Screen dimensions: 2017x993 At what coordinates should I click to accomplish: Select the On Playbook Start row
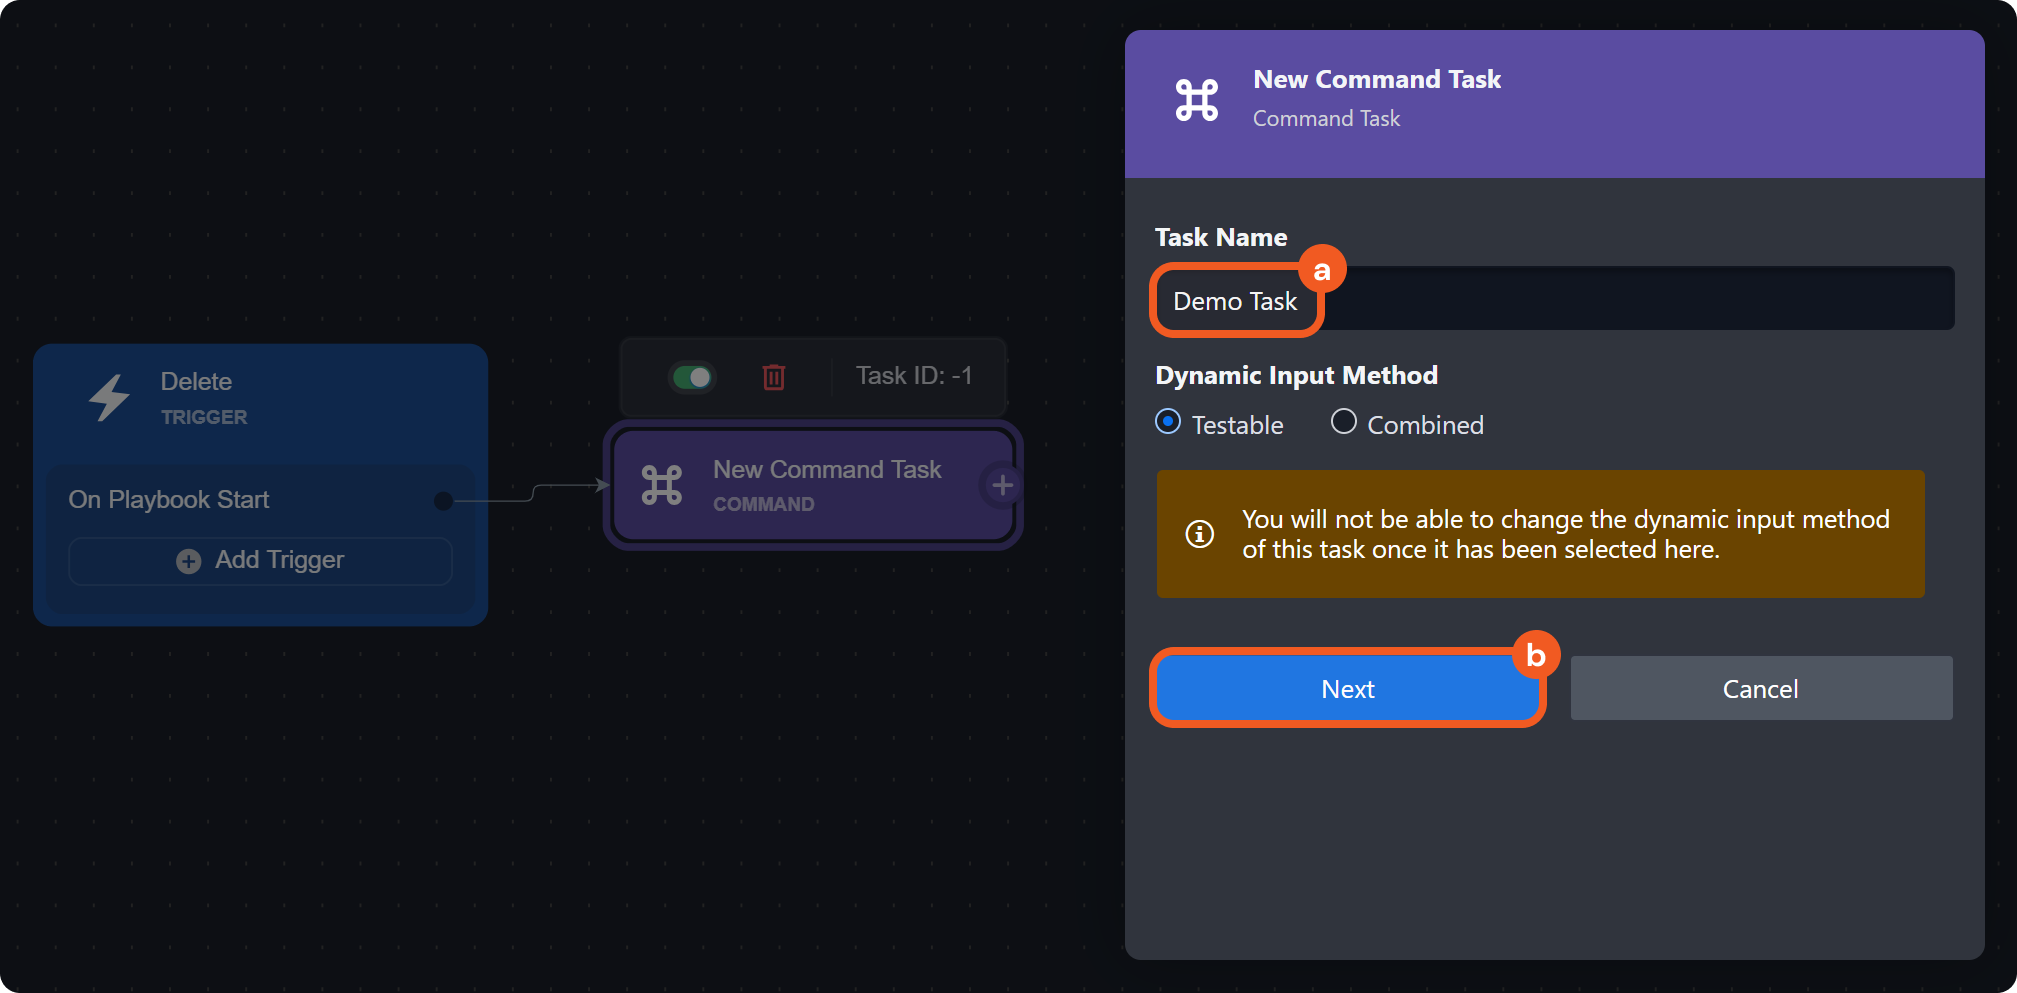click(169, 500)
